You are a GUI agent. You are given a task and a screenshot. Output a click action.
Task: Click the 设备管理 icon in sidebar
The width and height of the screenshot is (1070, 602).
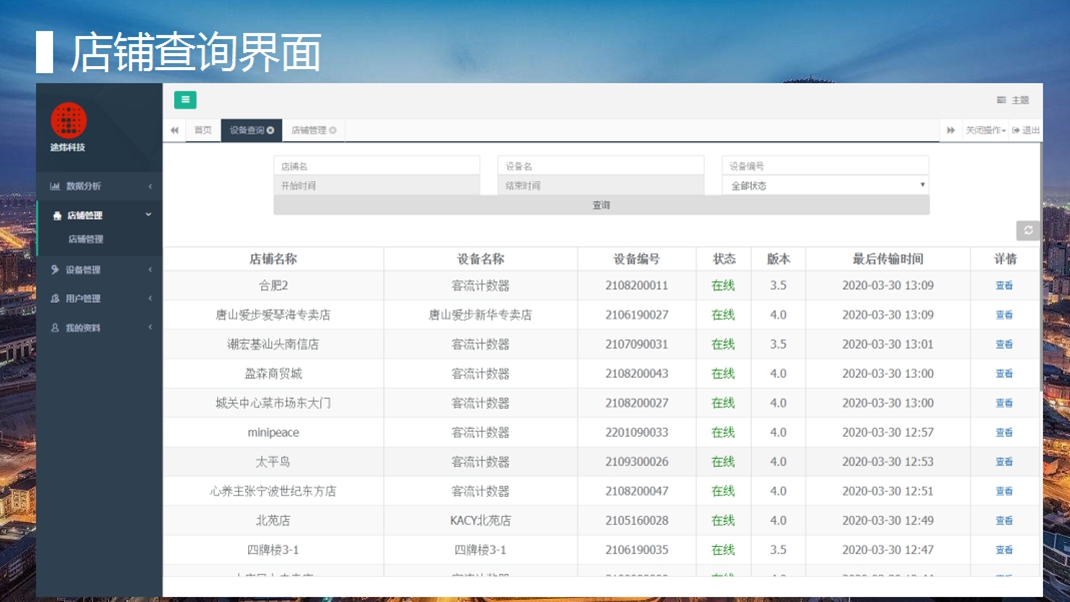55,270
